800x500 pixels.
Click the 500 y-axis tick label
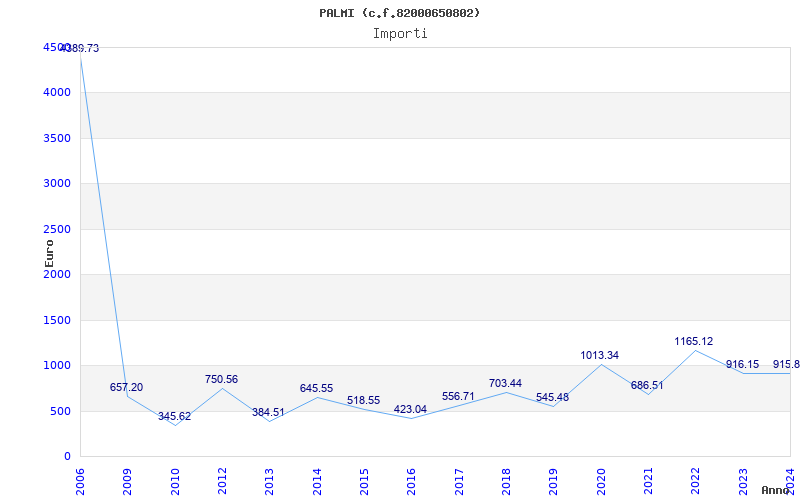(x=60, y=411)
